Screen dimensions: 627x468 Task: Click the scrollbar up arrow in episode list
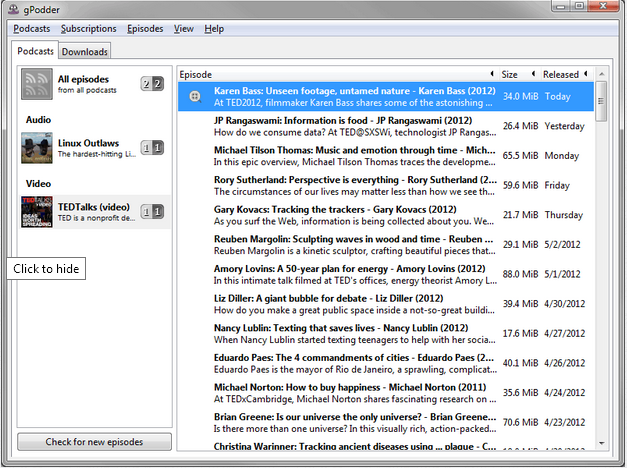tap(601, 74)
